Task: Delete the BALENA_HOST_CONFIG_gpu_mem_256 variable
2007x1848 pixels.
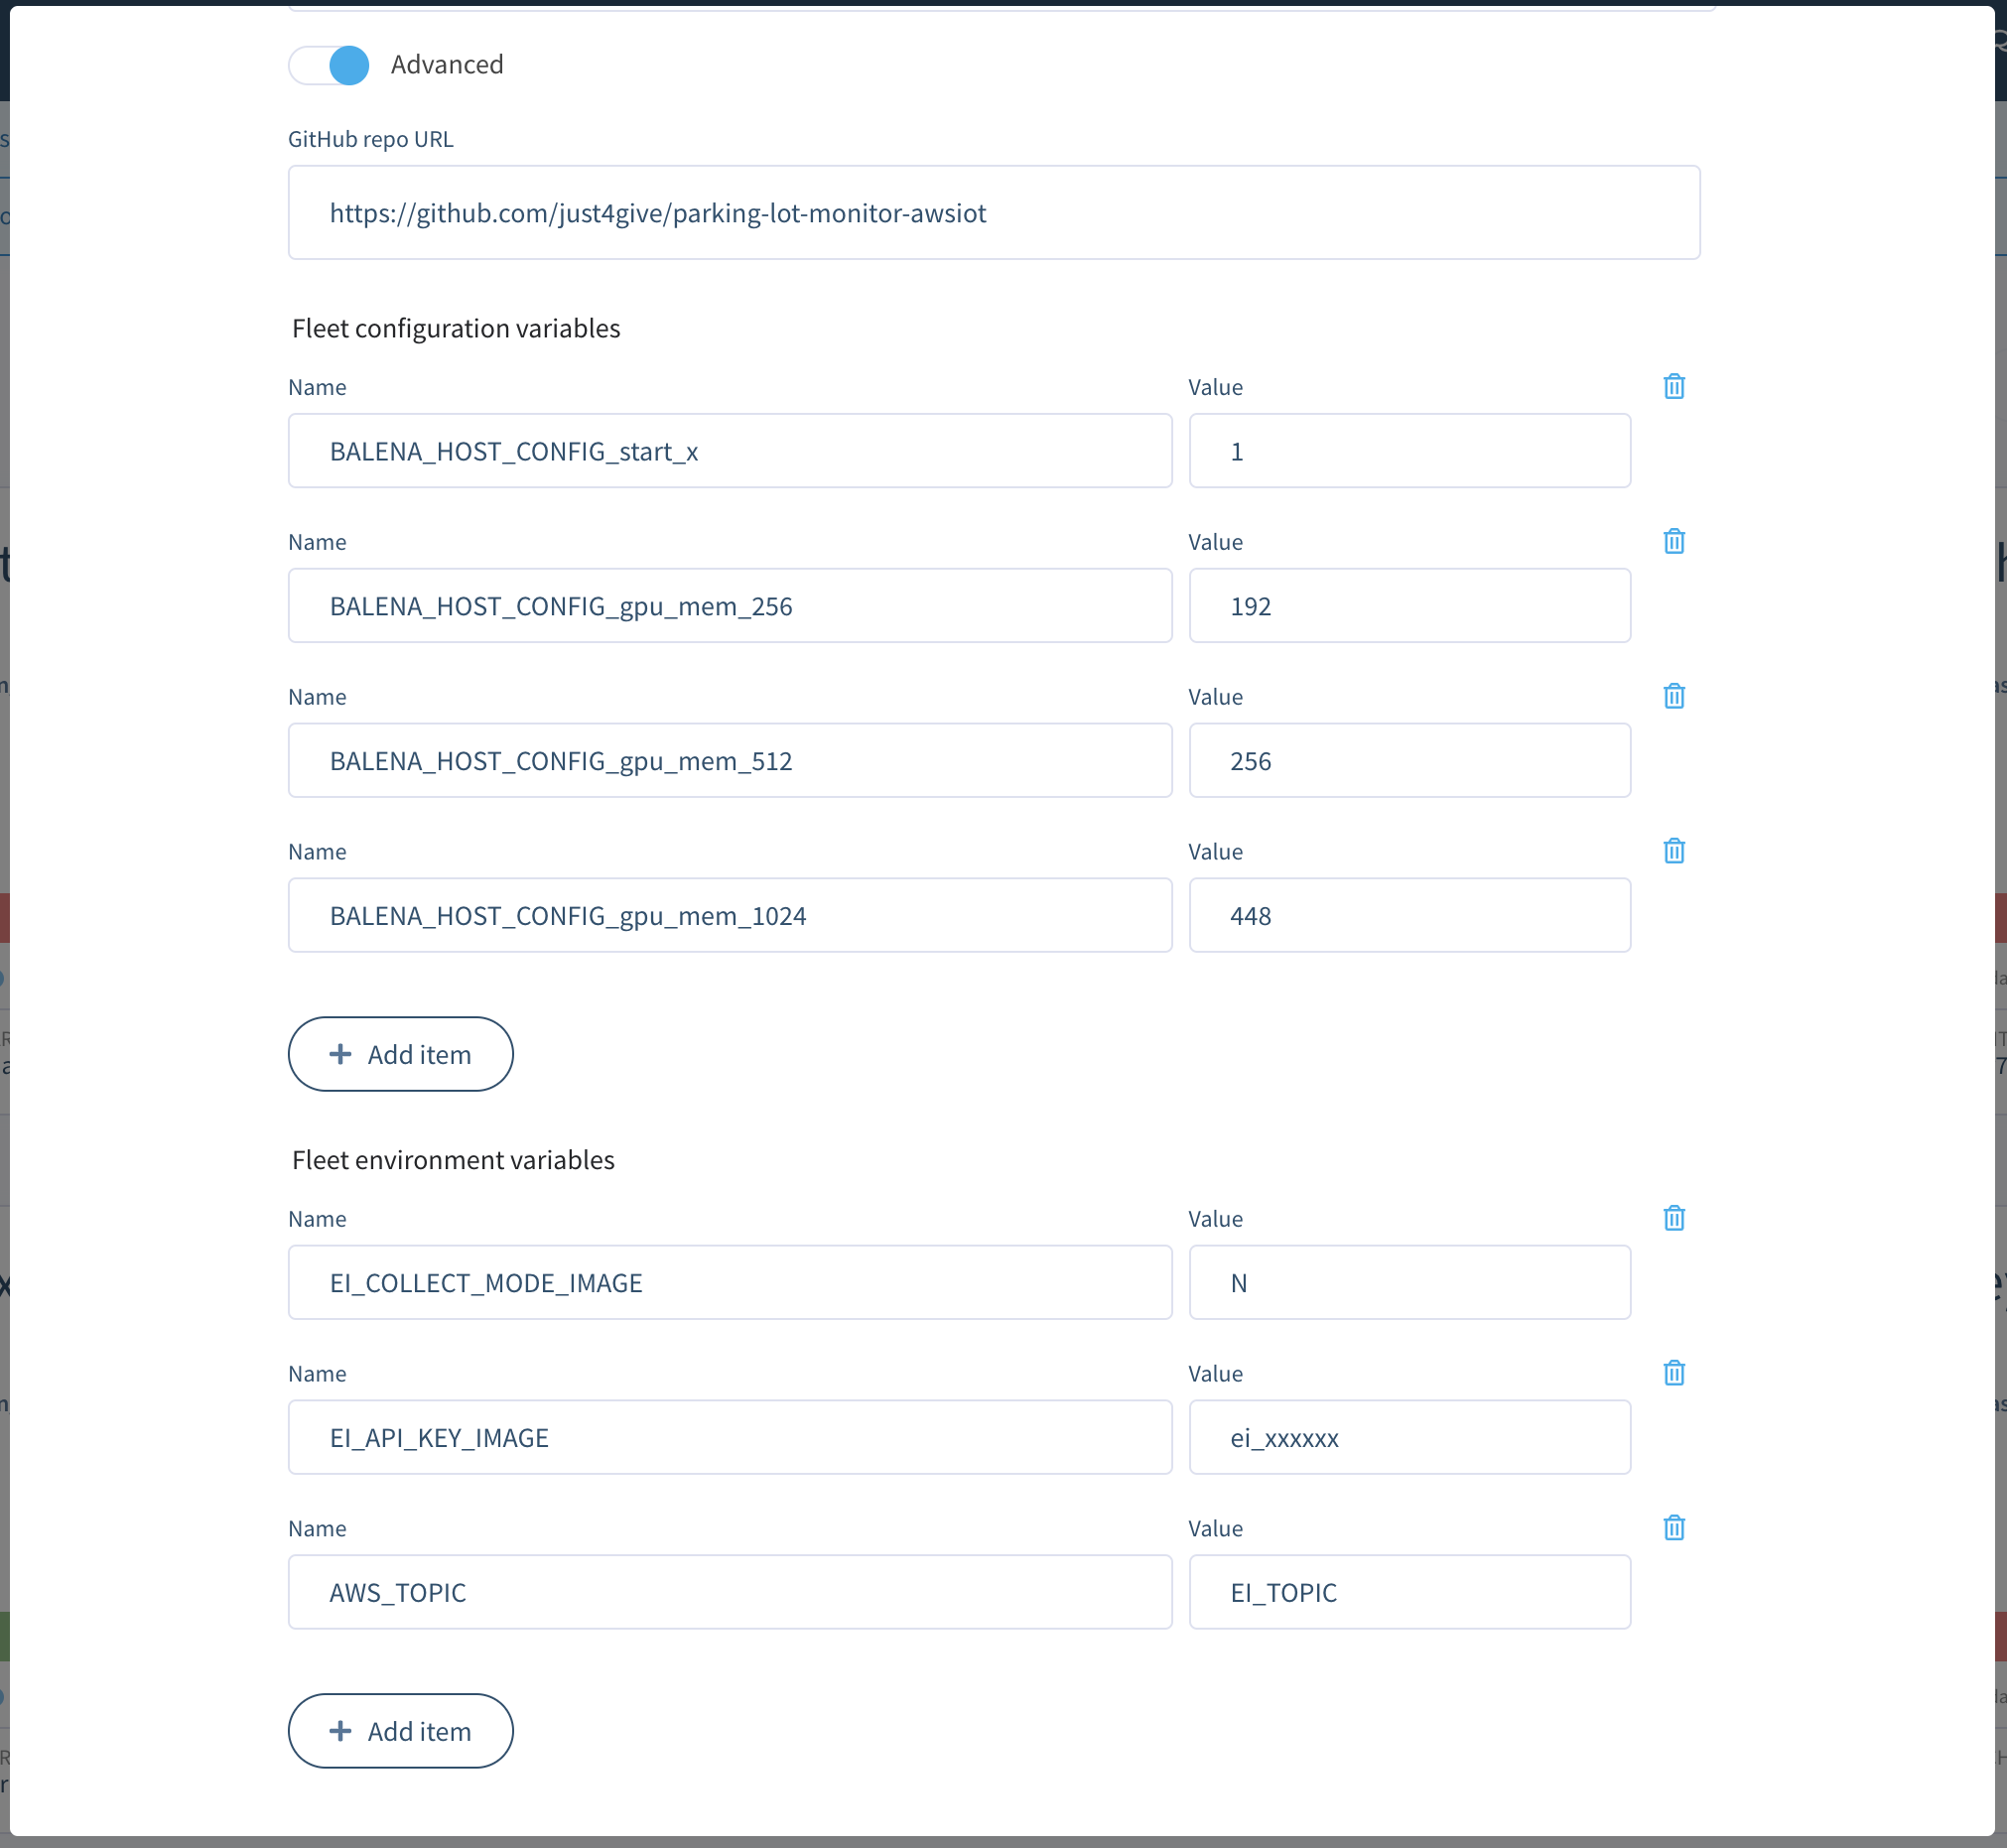Action: click(x=1675, y=541)
